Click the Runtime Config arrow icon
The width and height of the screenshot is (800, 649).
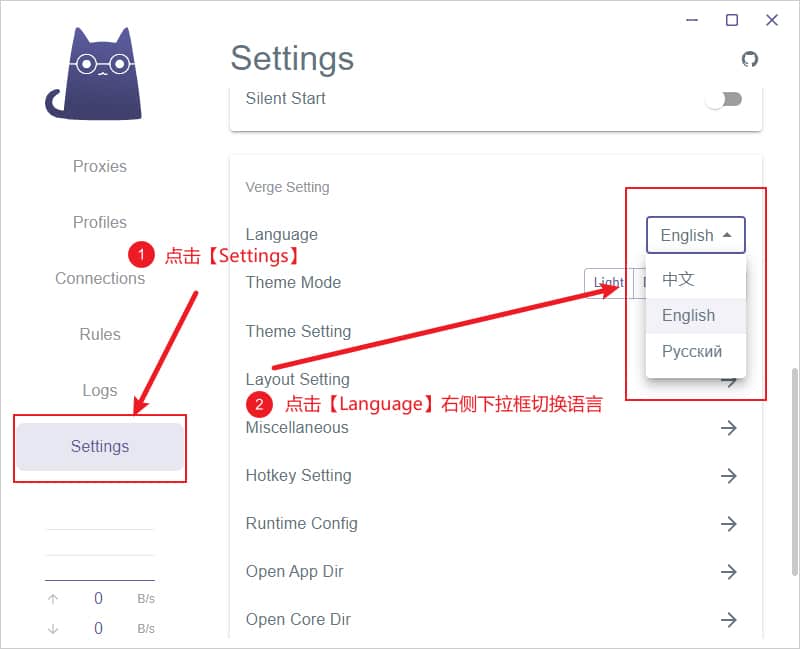pos(729,524)
